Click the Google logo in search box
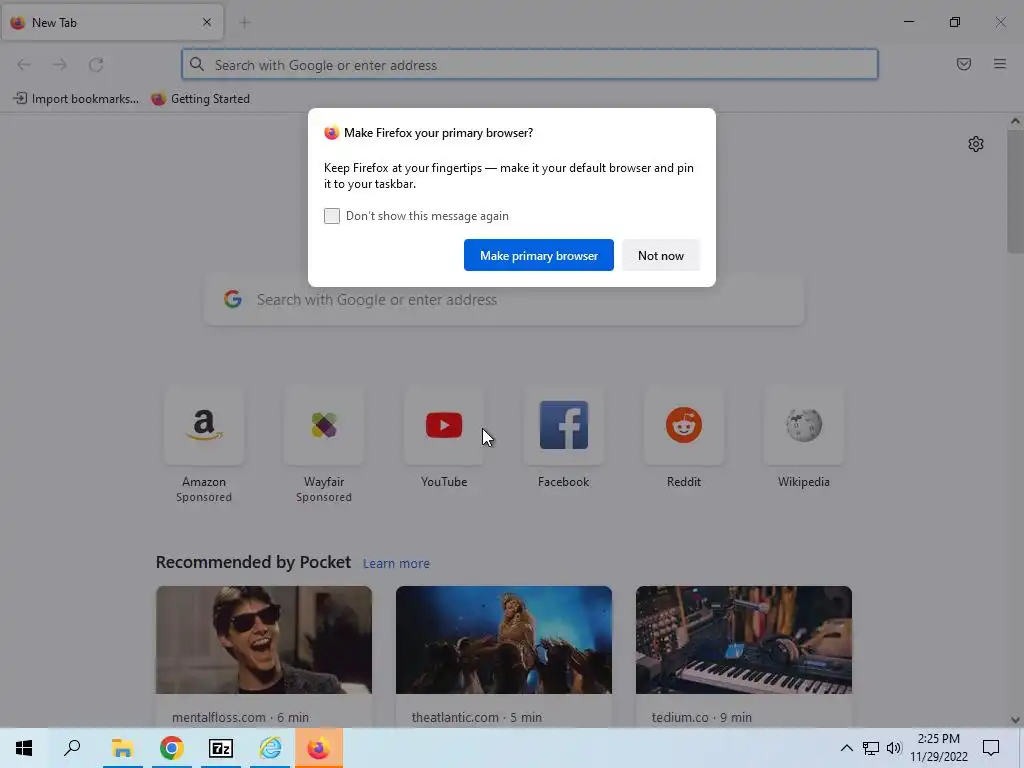 (x=233, y=300)
